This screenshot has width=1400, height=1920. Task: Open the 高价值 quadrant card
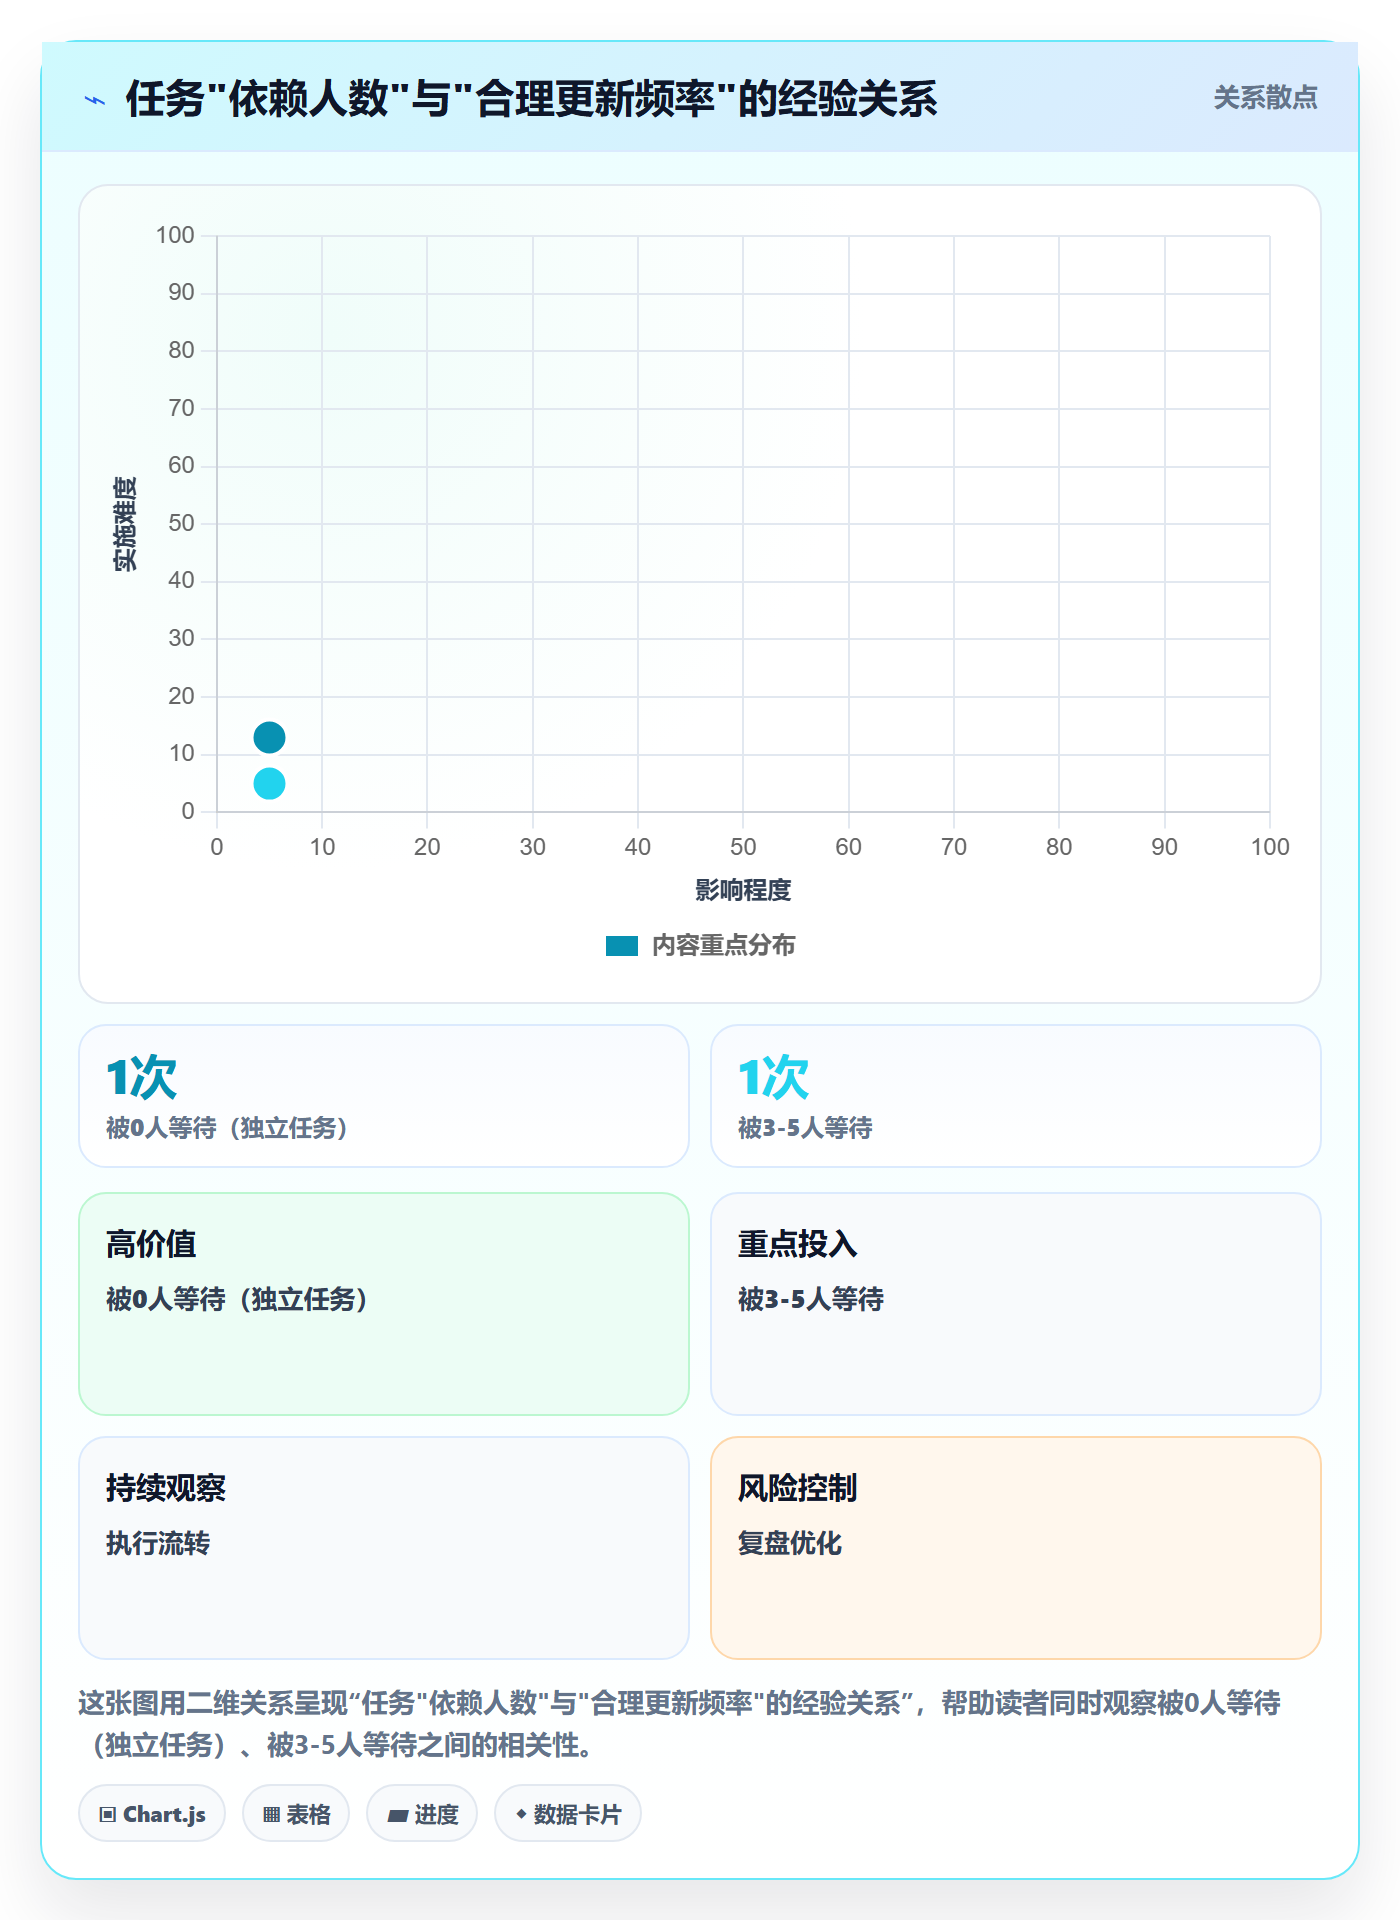[x=384, y=1304]
